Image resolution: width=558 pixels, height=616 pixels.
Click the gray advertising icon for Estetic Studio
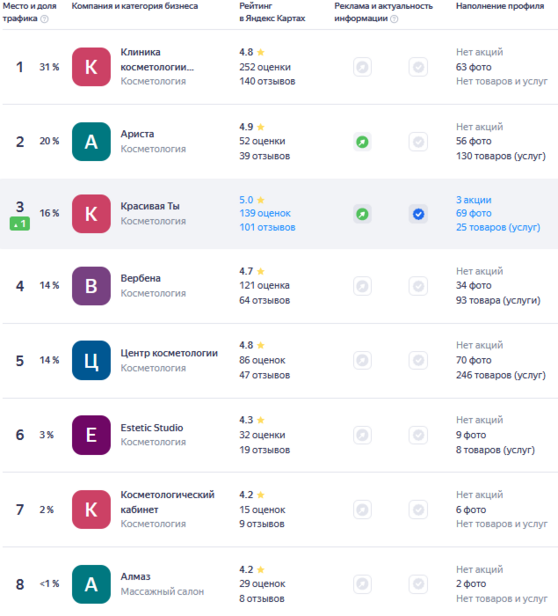[x=362, y=435]
